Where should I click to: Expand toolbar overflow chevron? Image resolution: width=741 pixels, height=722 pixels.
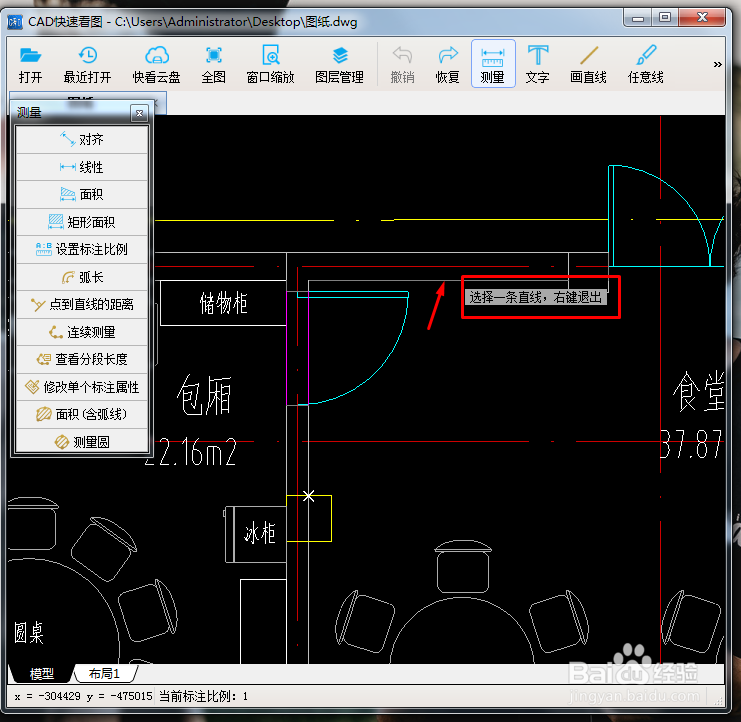[x=717, y=64]
